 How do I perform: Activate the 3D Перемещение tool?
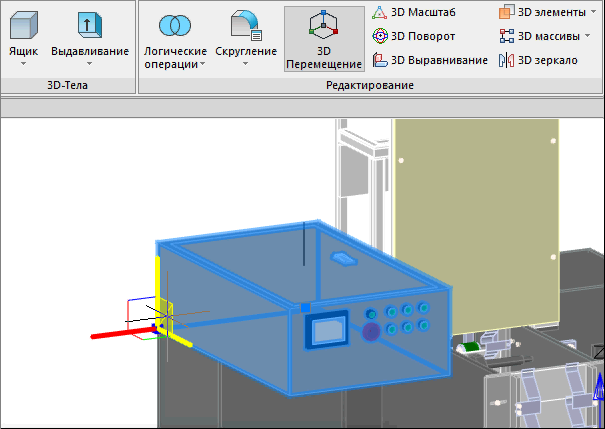[x=324, y=39]
